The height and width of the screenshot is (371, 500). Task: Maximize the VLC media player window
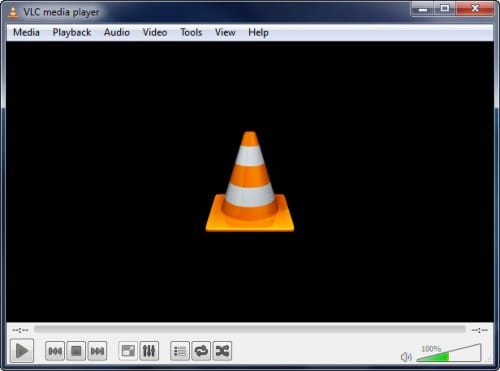445,9
